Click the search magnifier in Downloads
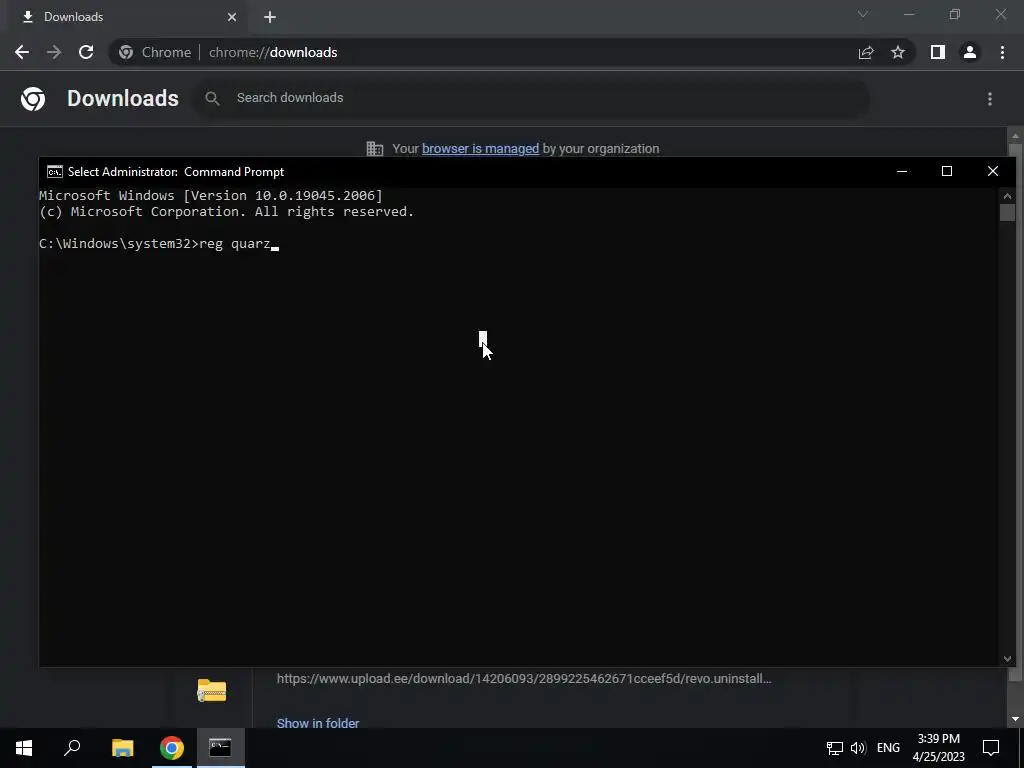 coord(212,98)
